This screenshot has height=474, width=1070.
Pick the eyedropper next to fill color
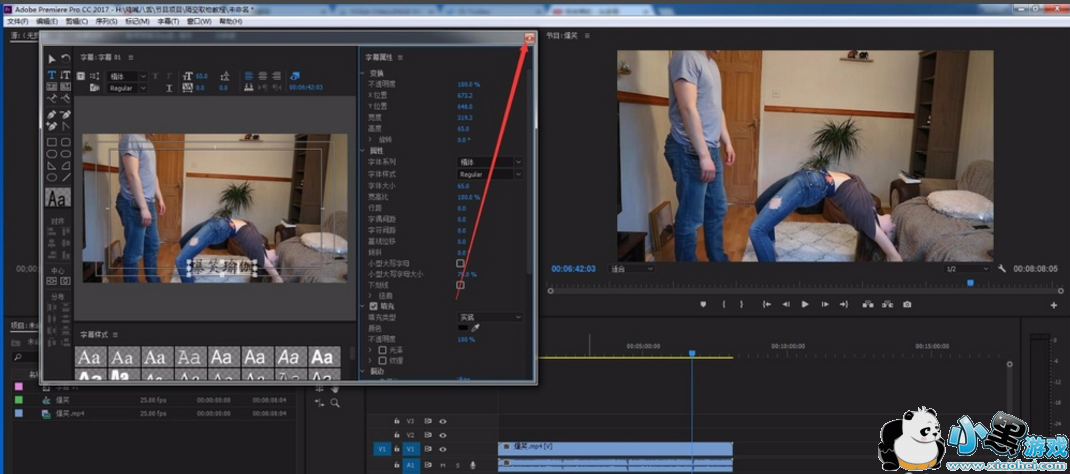pyautogui.click(x=476, y=328)
